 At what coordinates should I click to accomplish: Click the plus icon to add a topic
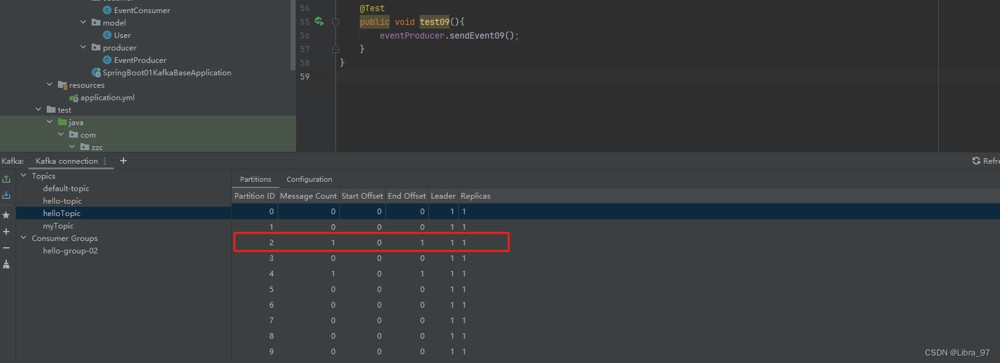pyautogui.click(x=6, y=232)
